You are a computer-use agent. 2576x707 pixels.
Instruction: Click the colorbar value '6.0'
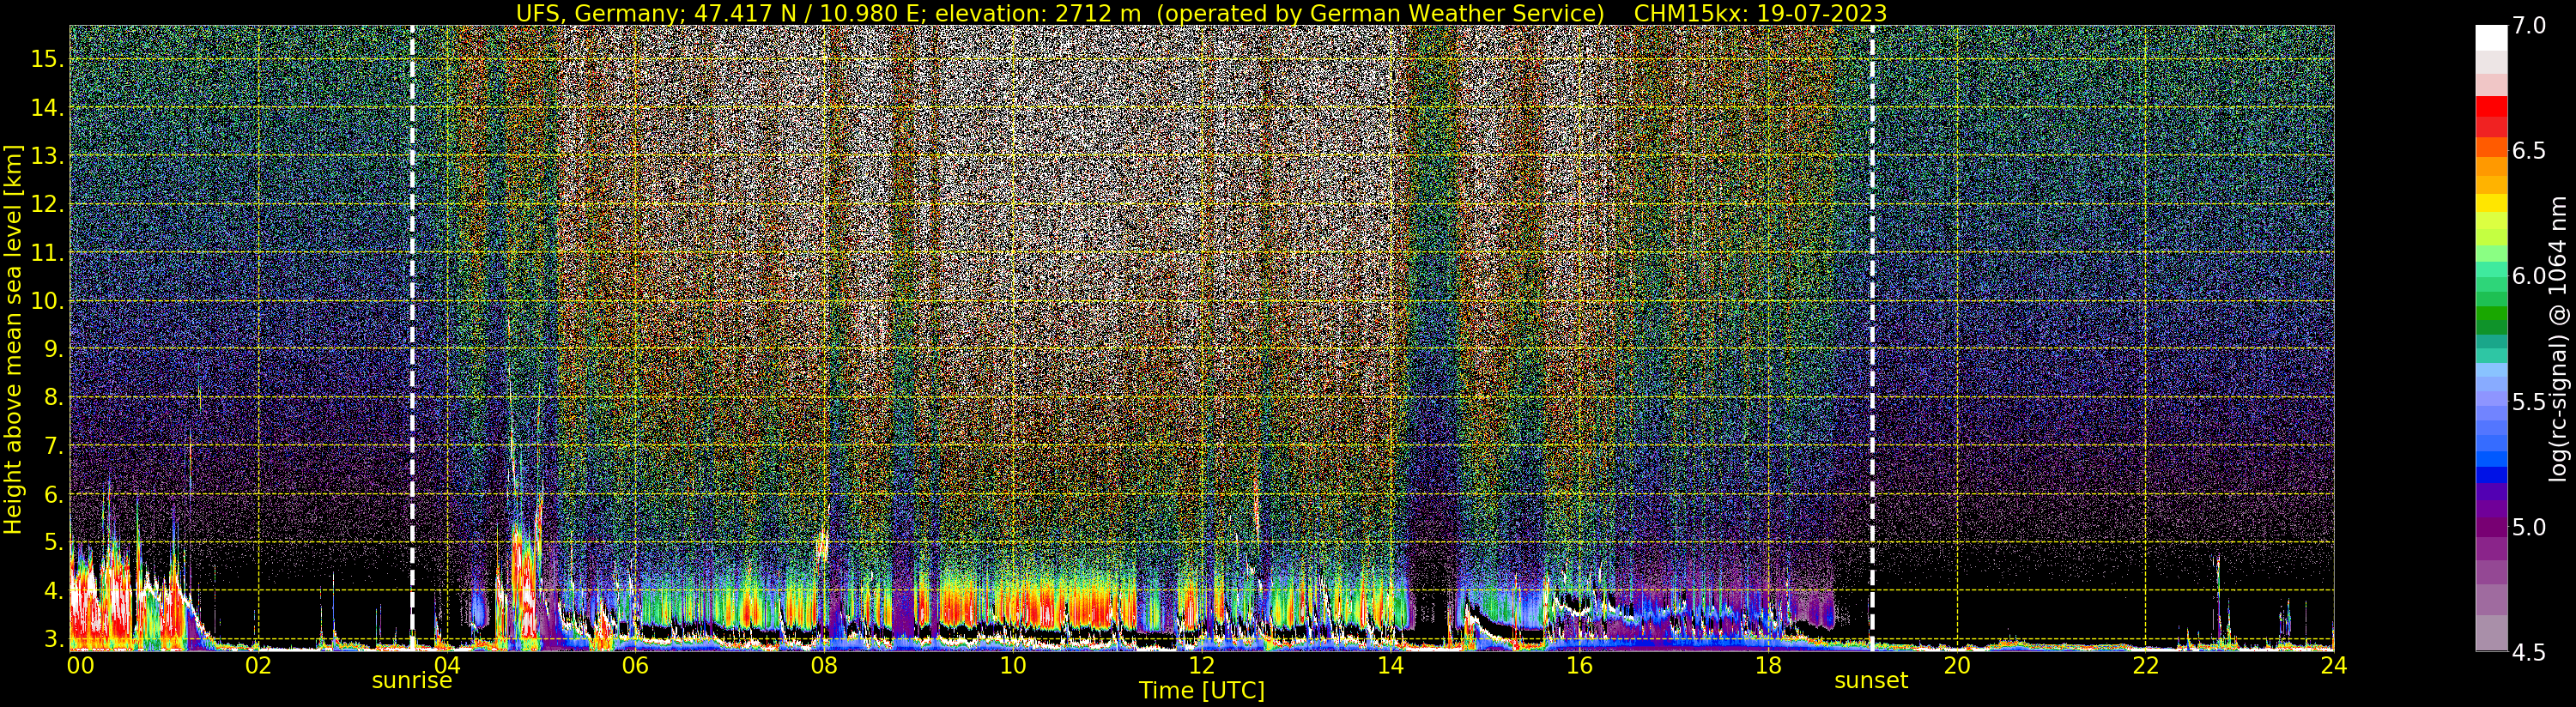[2529, 276]
